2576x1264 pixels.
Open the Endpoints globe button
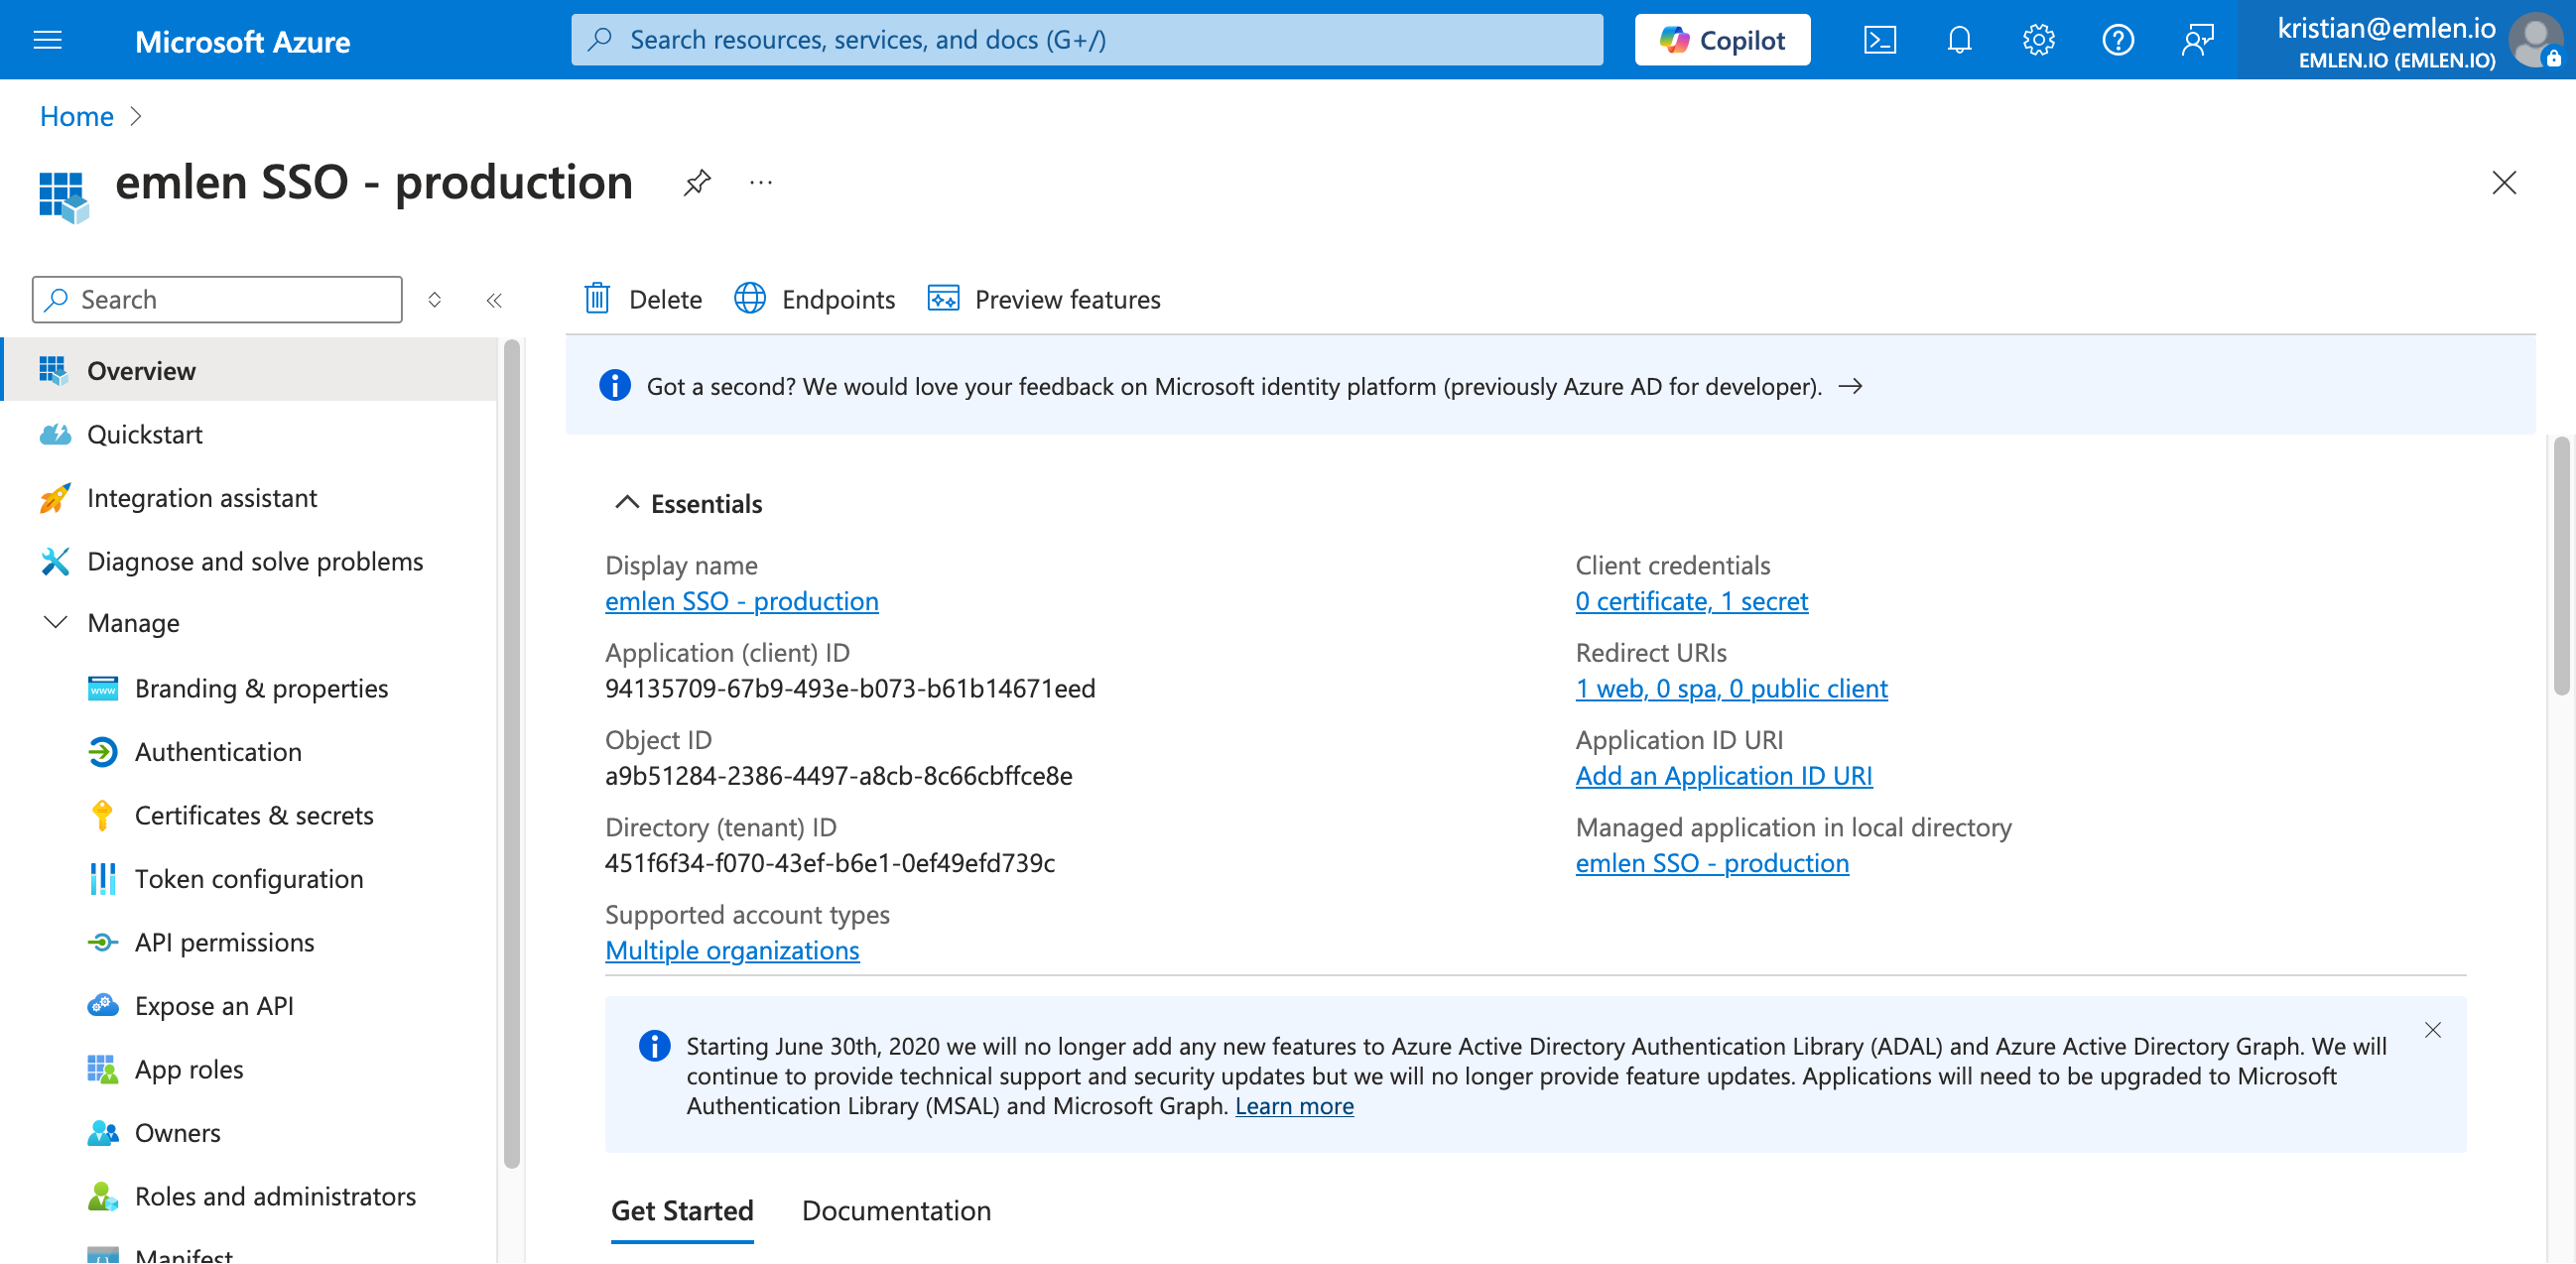point(814,299)
